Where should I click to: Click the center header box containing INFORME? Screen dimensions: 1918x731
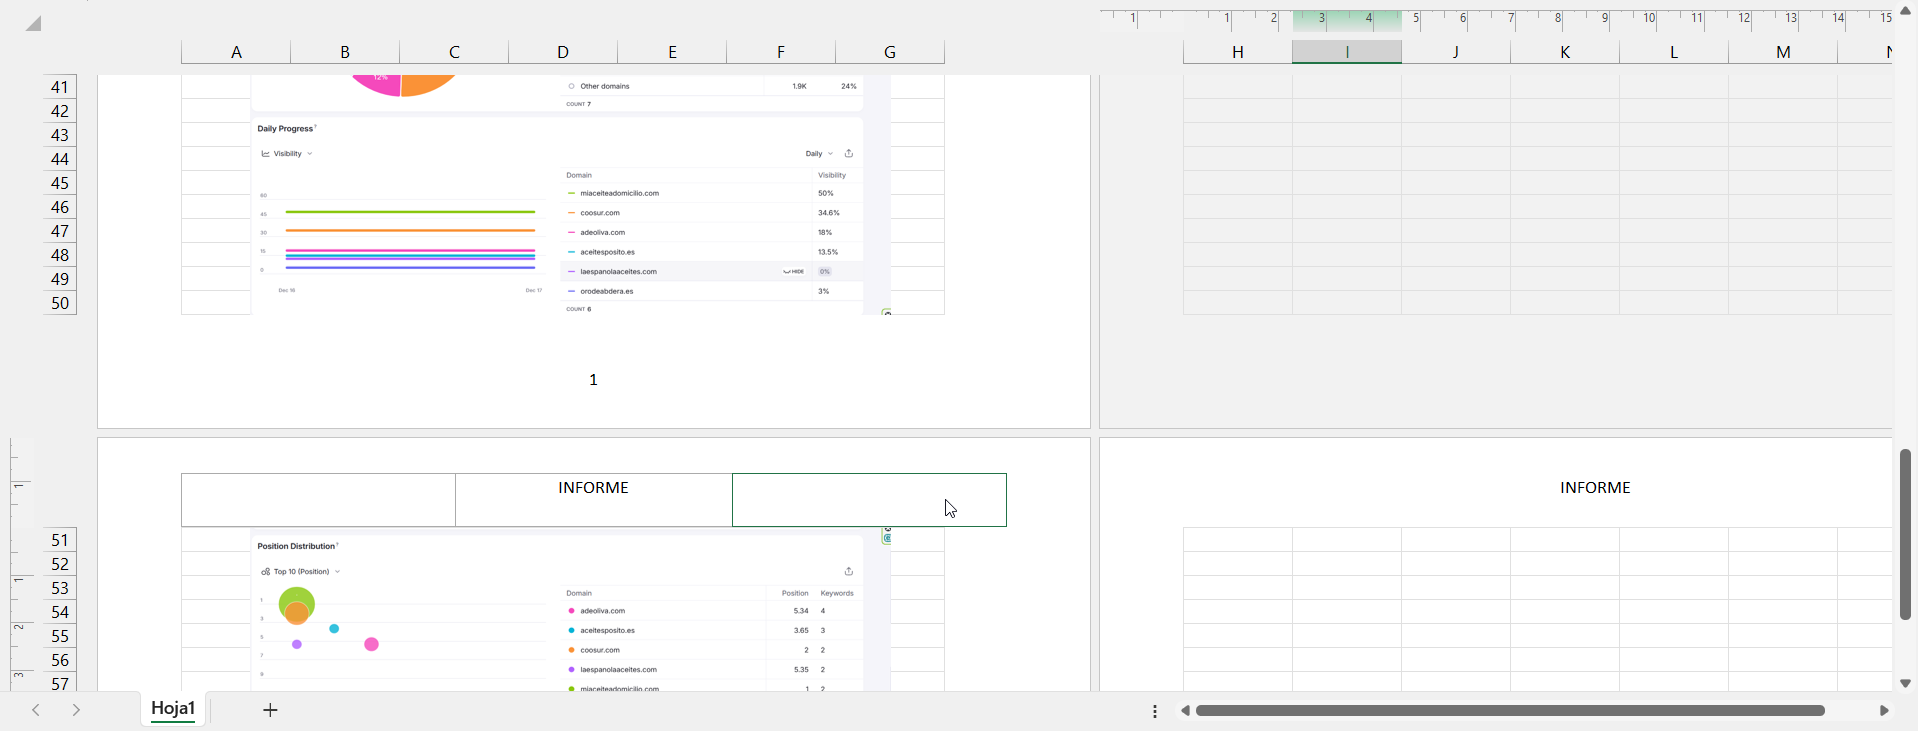(x=593, y=499)
